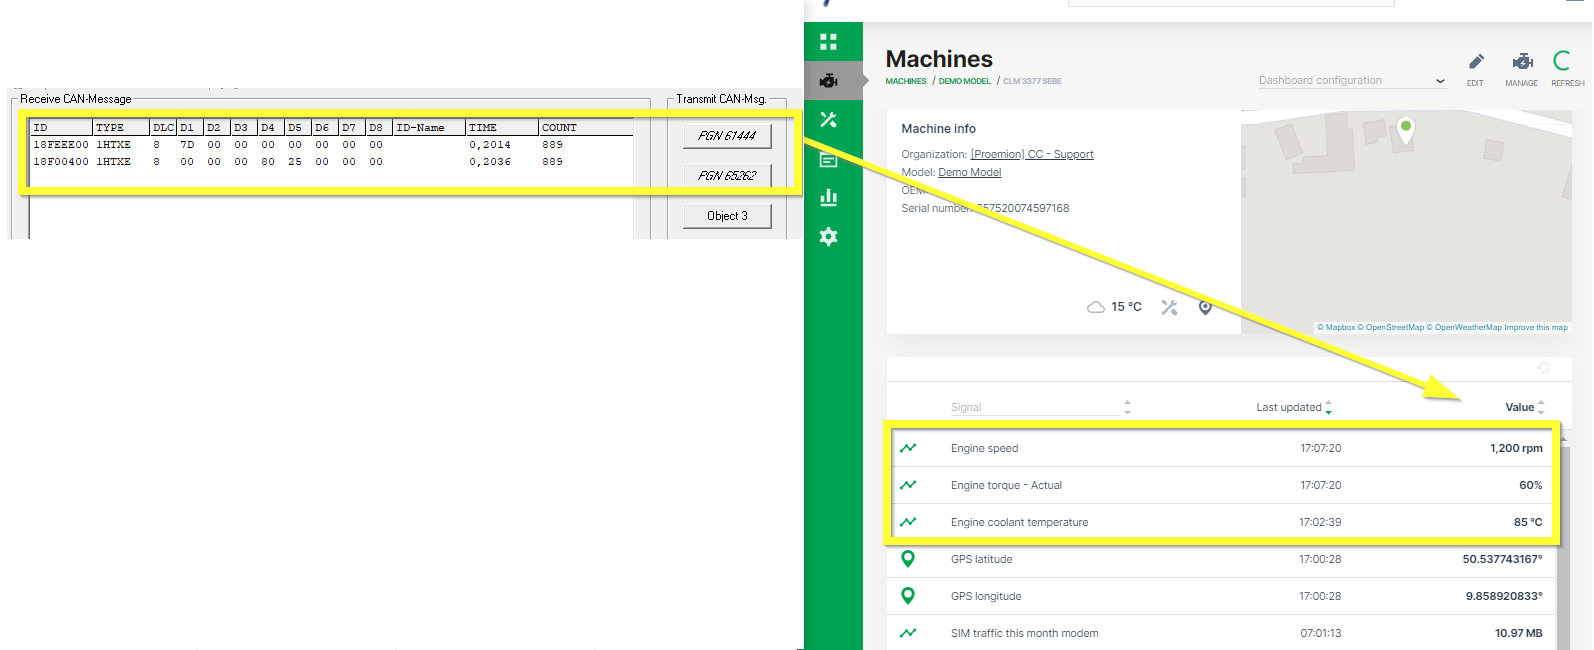Screen dimensions: 1594x650
Task: Click the green map marker
Action: pos(1405,128)
